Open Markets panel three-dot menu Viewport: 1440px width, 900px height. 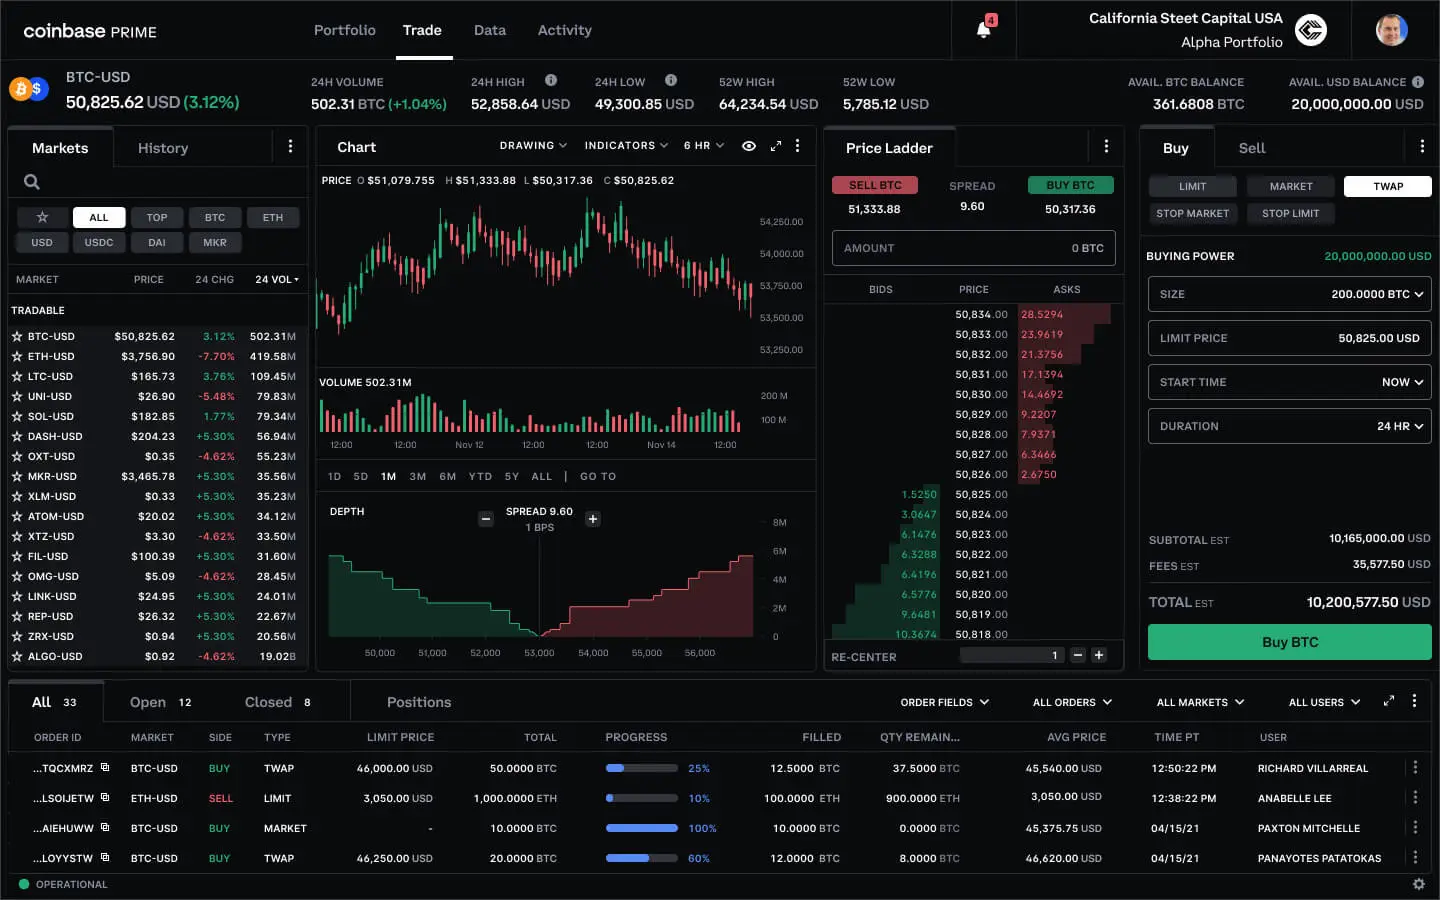[x=290, y=146]
